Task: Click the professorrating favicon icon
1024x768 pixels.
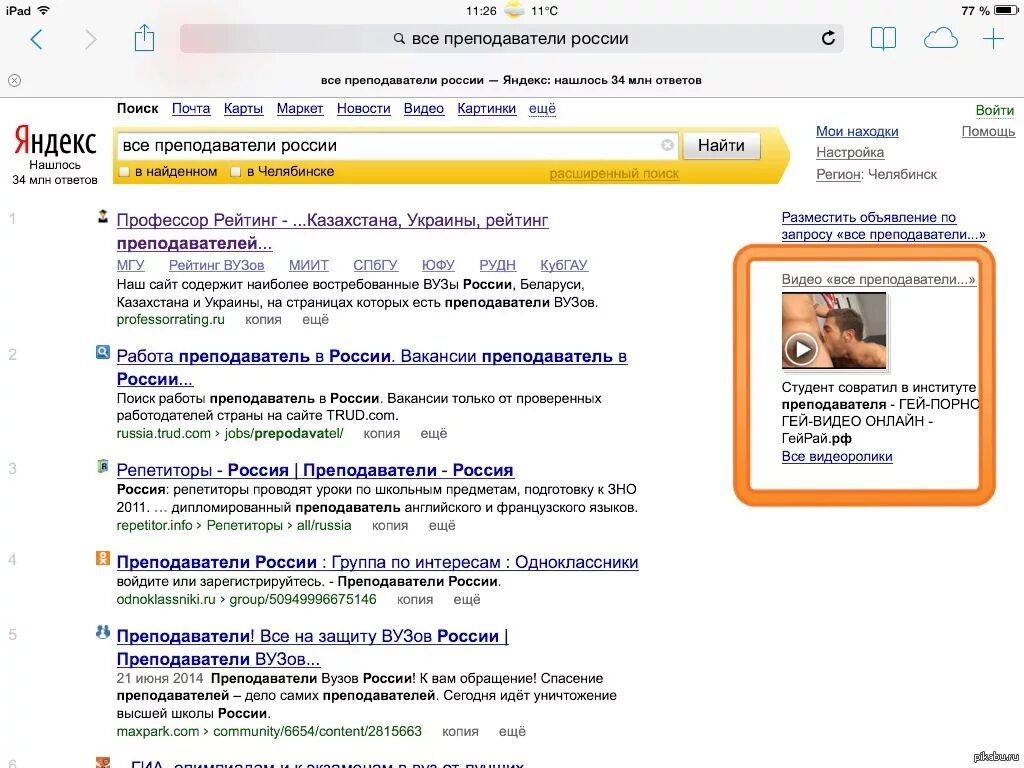Action: [x=103, y=216]
